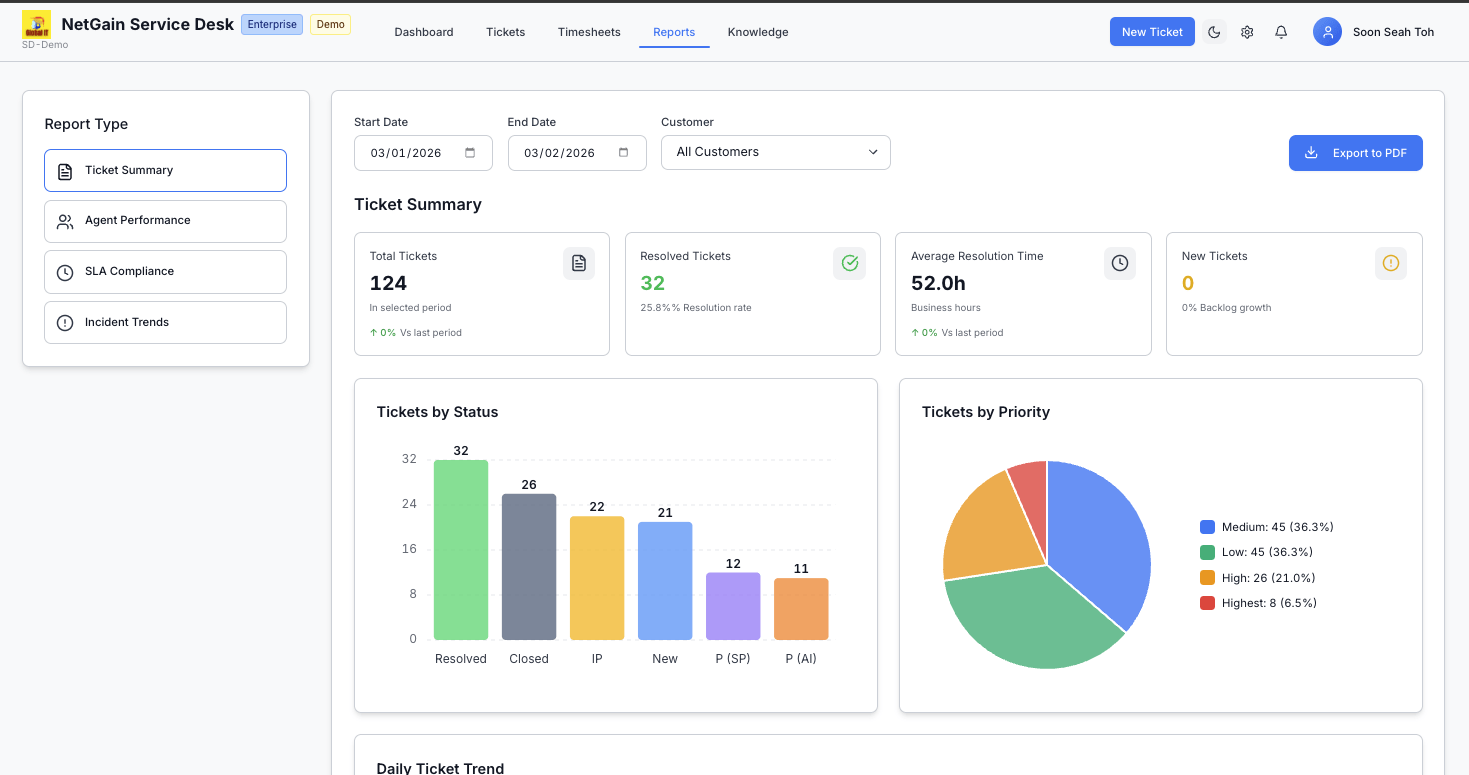
Task: Export the report with Export to PDF
Action: point(1355,153)
